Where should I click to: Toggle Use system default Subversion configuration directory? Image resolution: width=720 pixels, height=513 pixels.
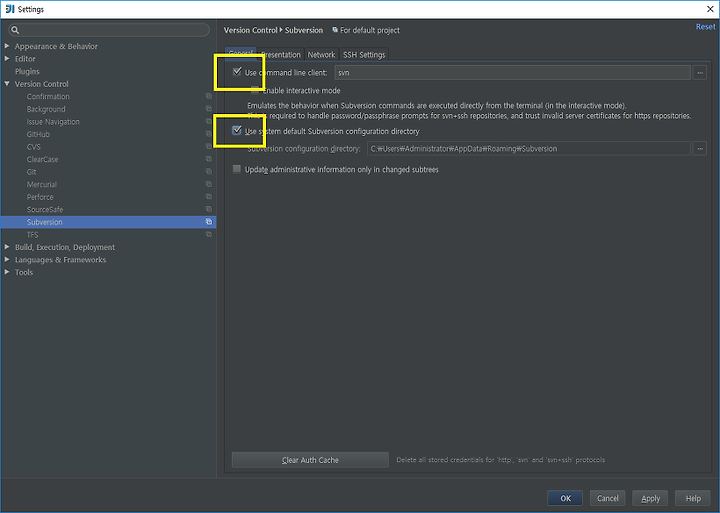[x=237, y=130]
